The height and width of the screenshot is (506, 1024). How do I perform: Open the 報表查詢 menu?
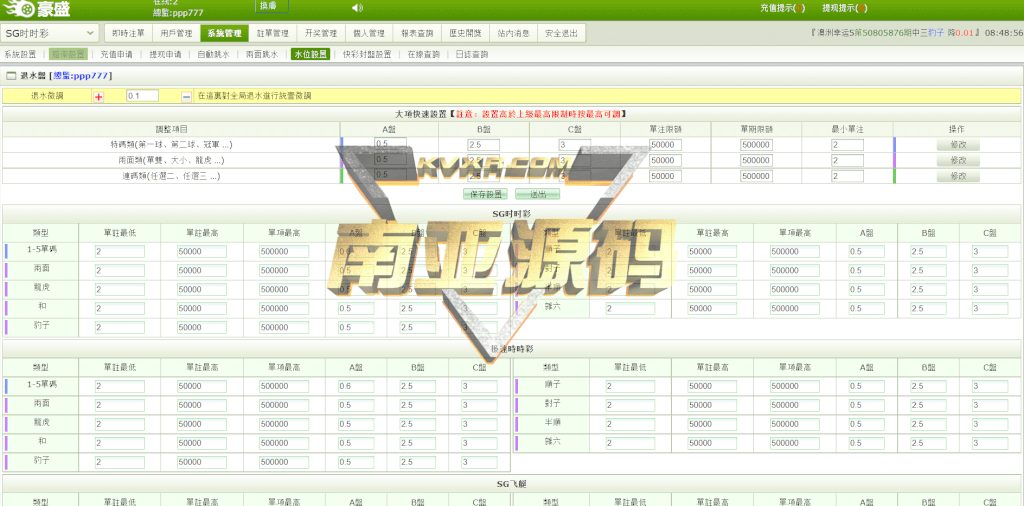tap(417, 33)
